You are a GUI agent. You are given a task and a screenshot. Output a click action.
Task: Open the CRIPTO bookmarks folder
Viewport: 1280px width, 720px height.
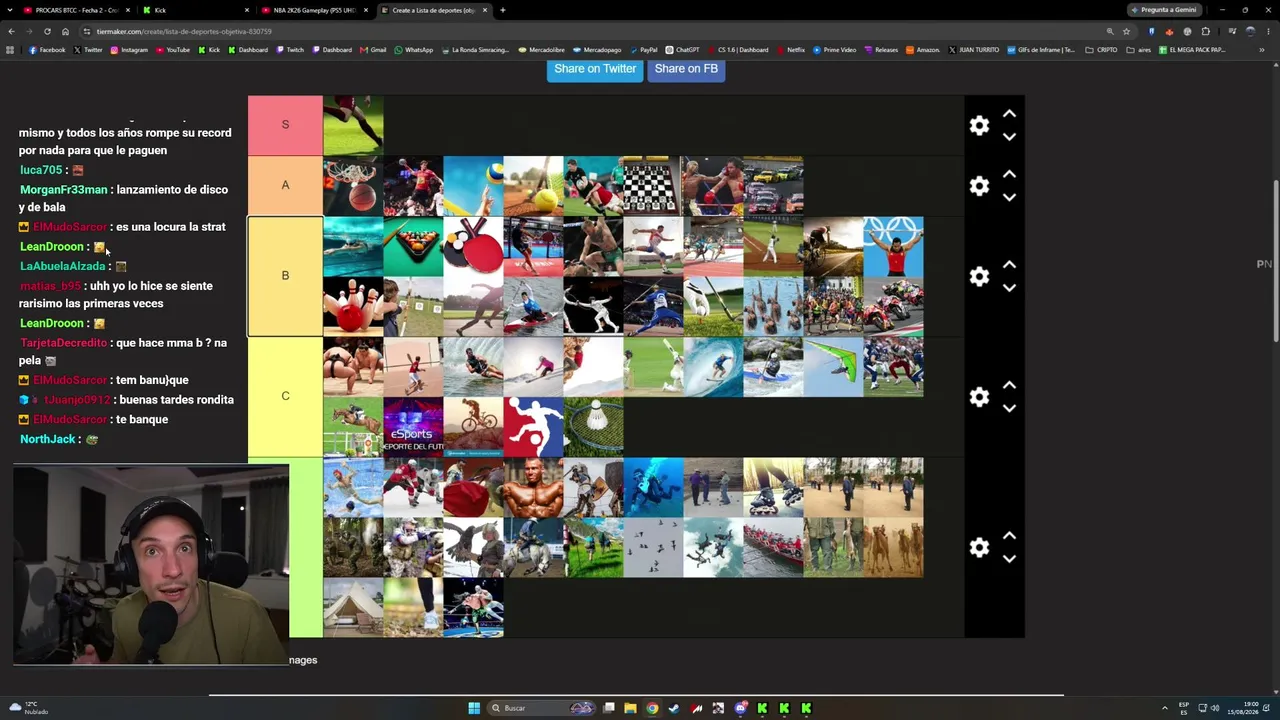[x=1101, y=50]
